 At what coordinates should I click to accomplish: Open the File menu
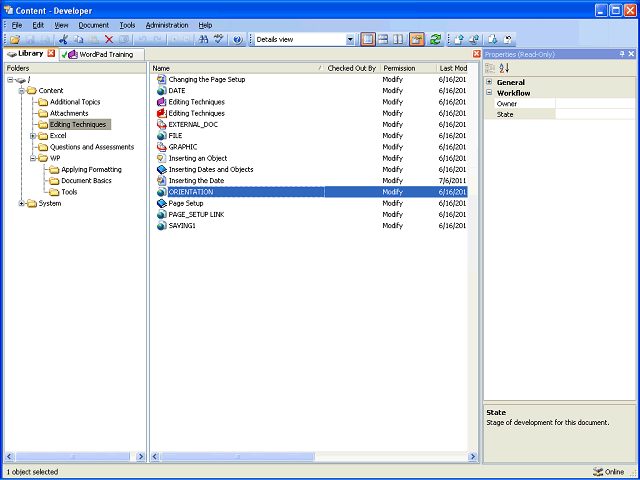[x=17, y=25]
